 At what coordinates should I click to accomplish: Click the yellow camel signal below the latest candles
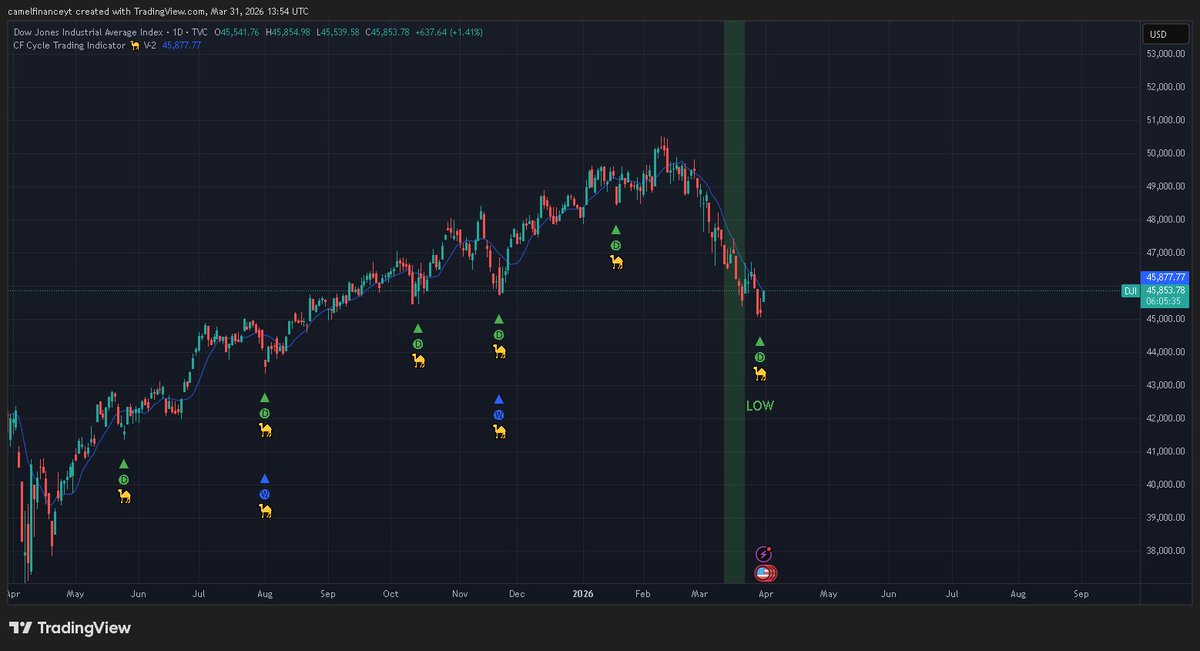click(x=761, y=372)
